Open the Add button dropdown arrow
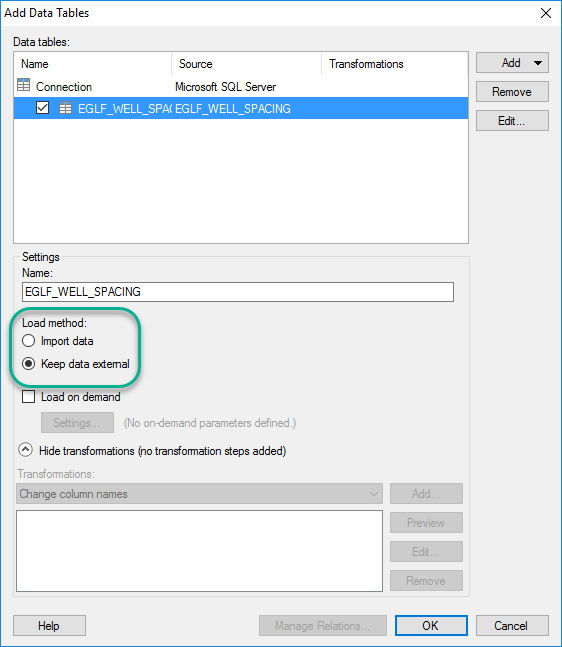Screen dimensions: 562x647 [x=538, y=63]
